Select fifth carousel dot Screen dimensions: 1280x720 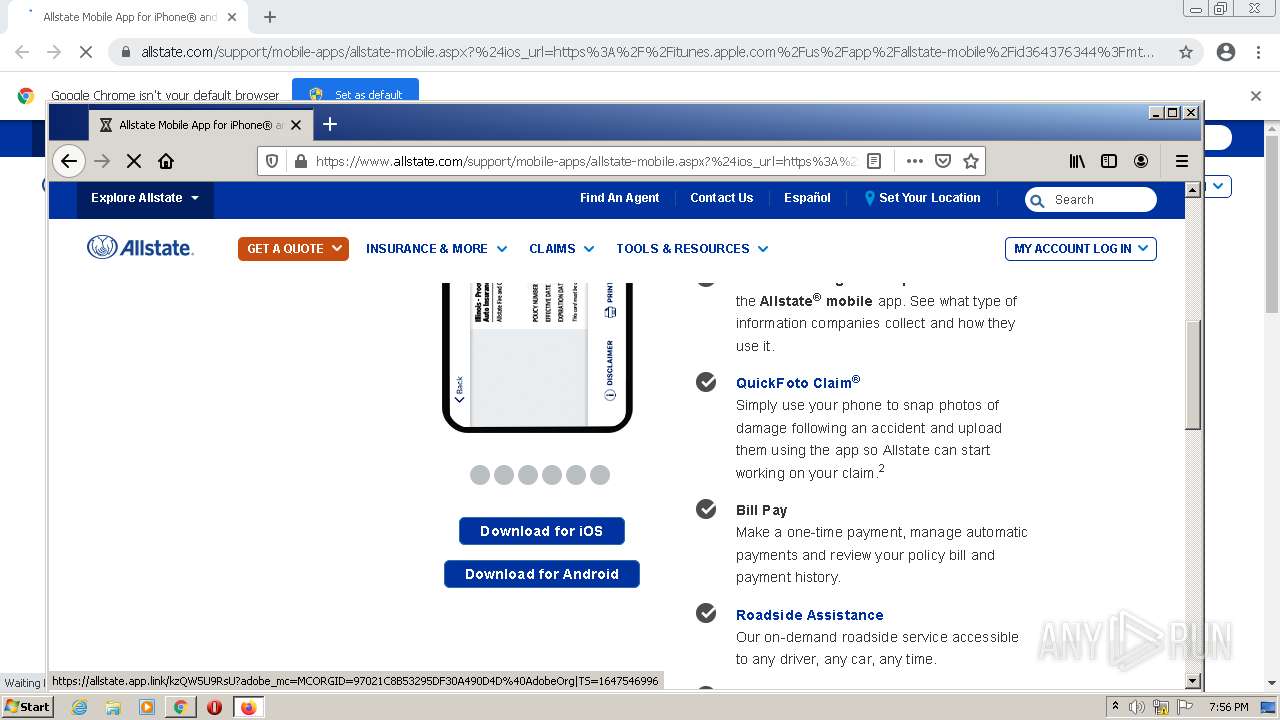pos(576,475)
